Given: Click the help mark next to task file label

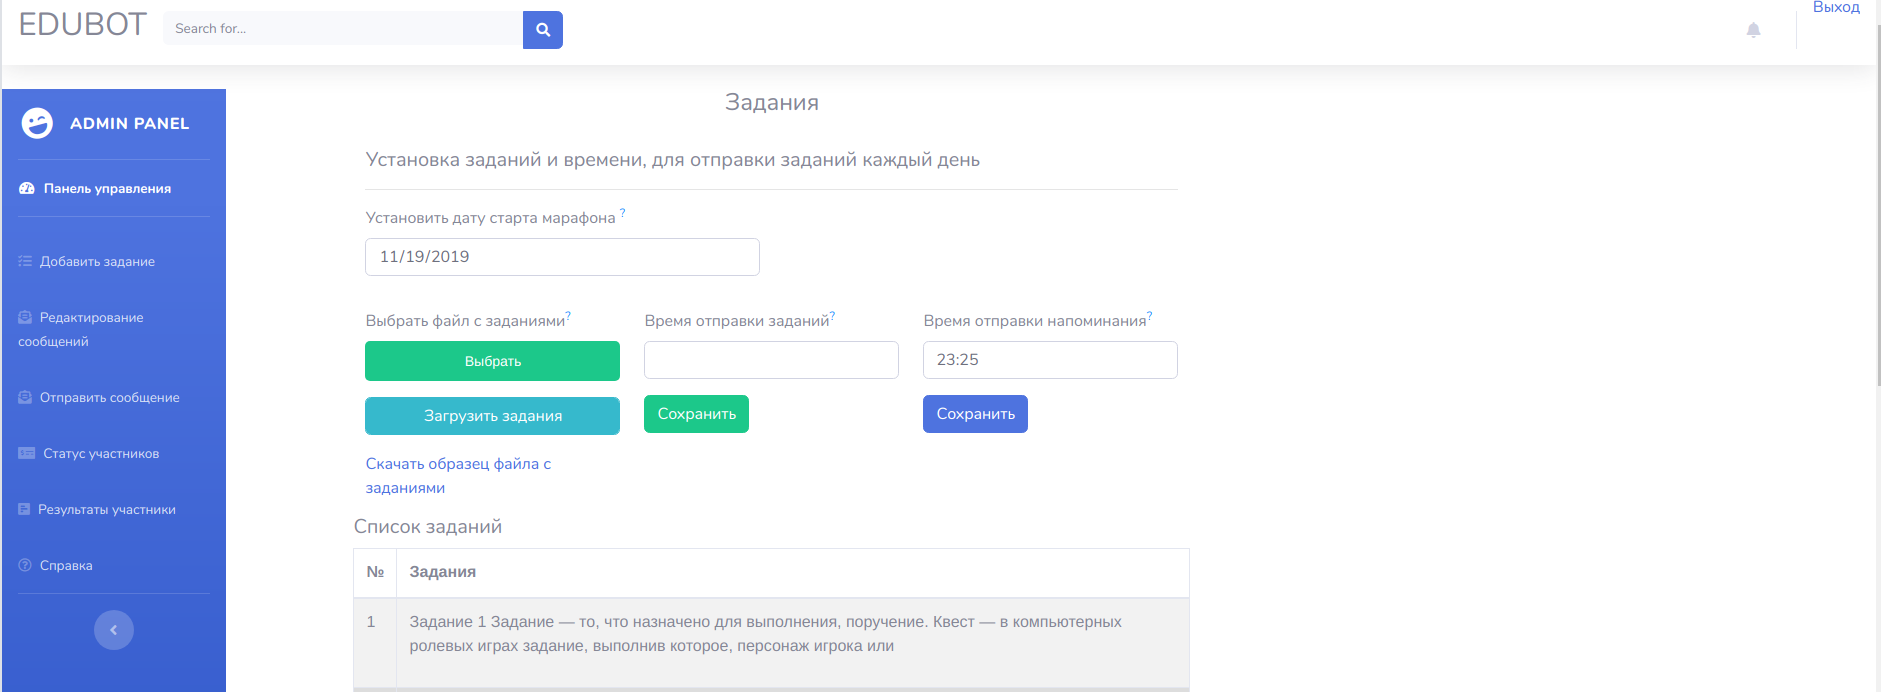Looking at the screenshot, I should pos(568,316).
